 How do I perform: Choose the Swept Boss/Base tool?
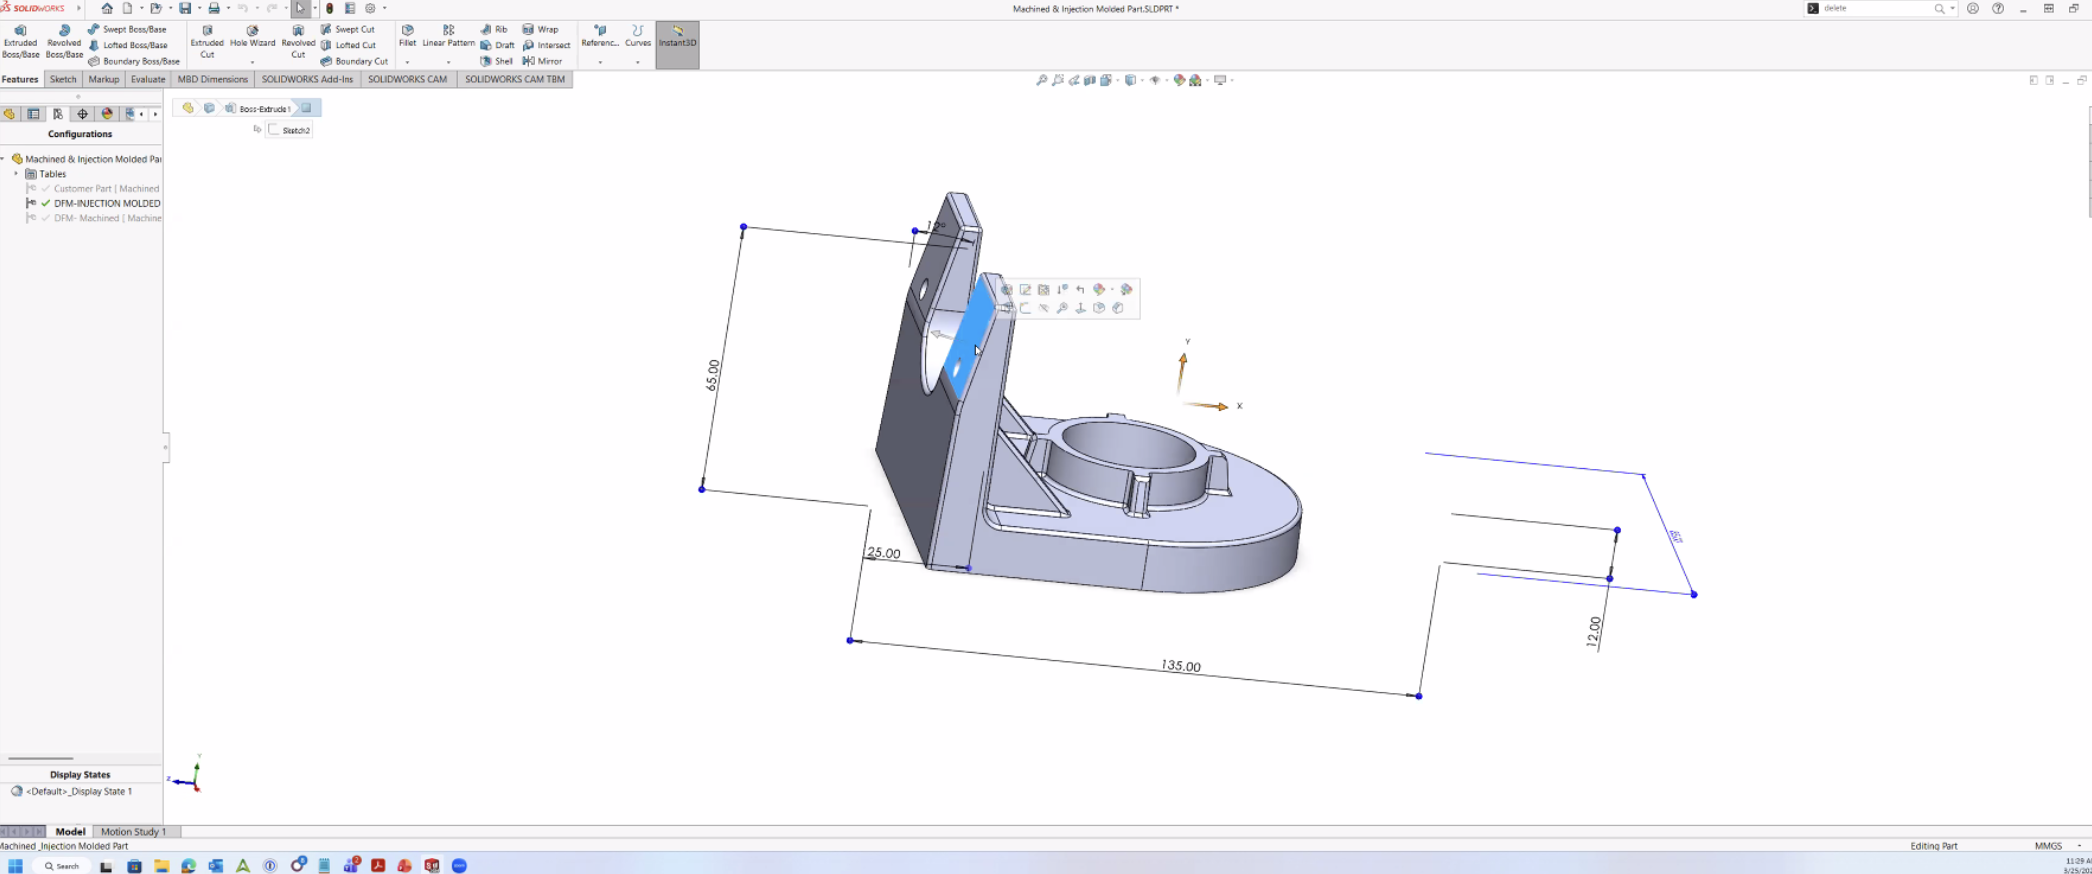pos(127,29)
